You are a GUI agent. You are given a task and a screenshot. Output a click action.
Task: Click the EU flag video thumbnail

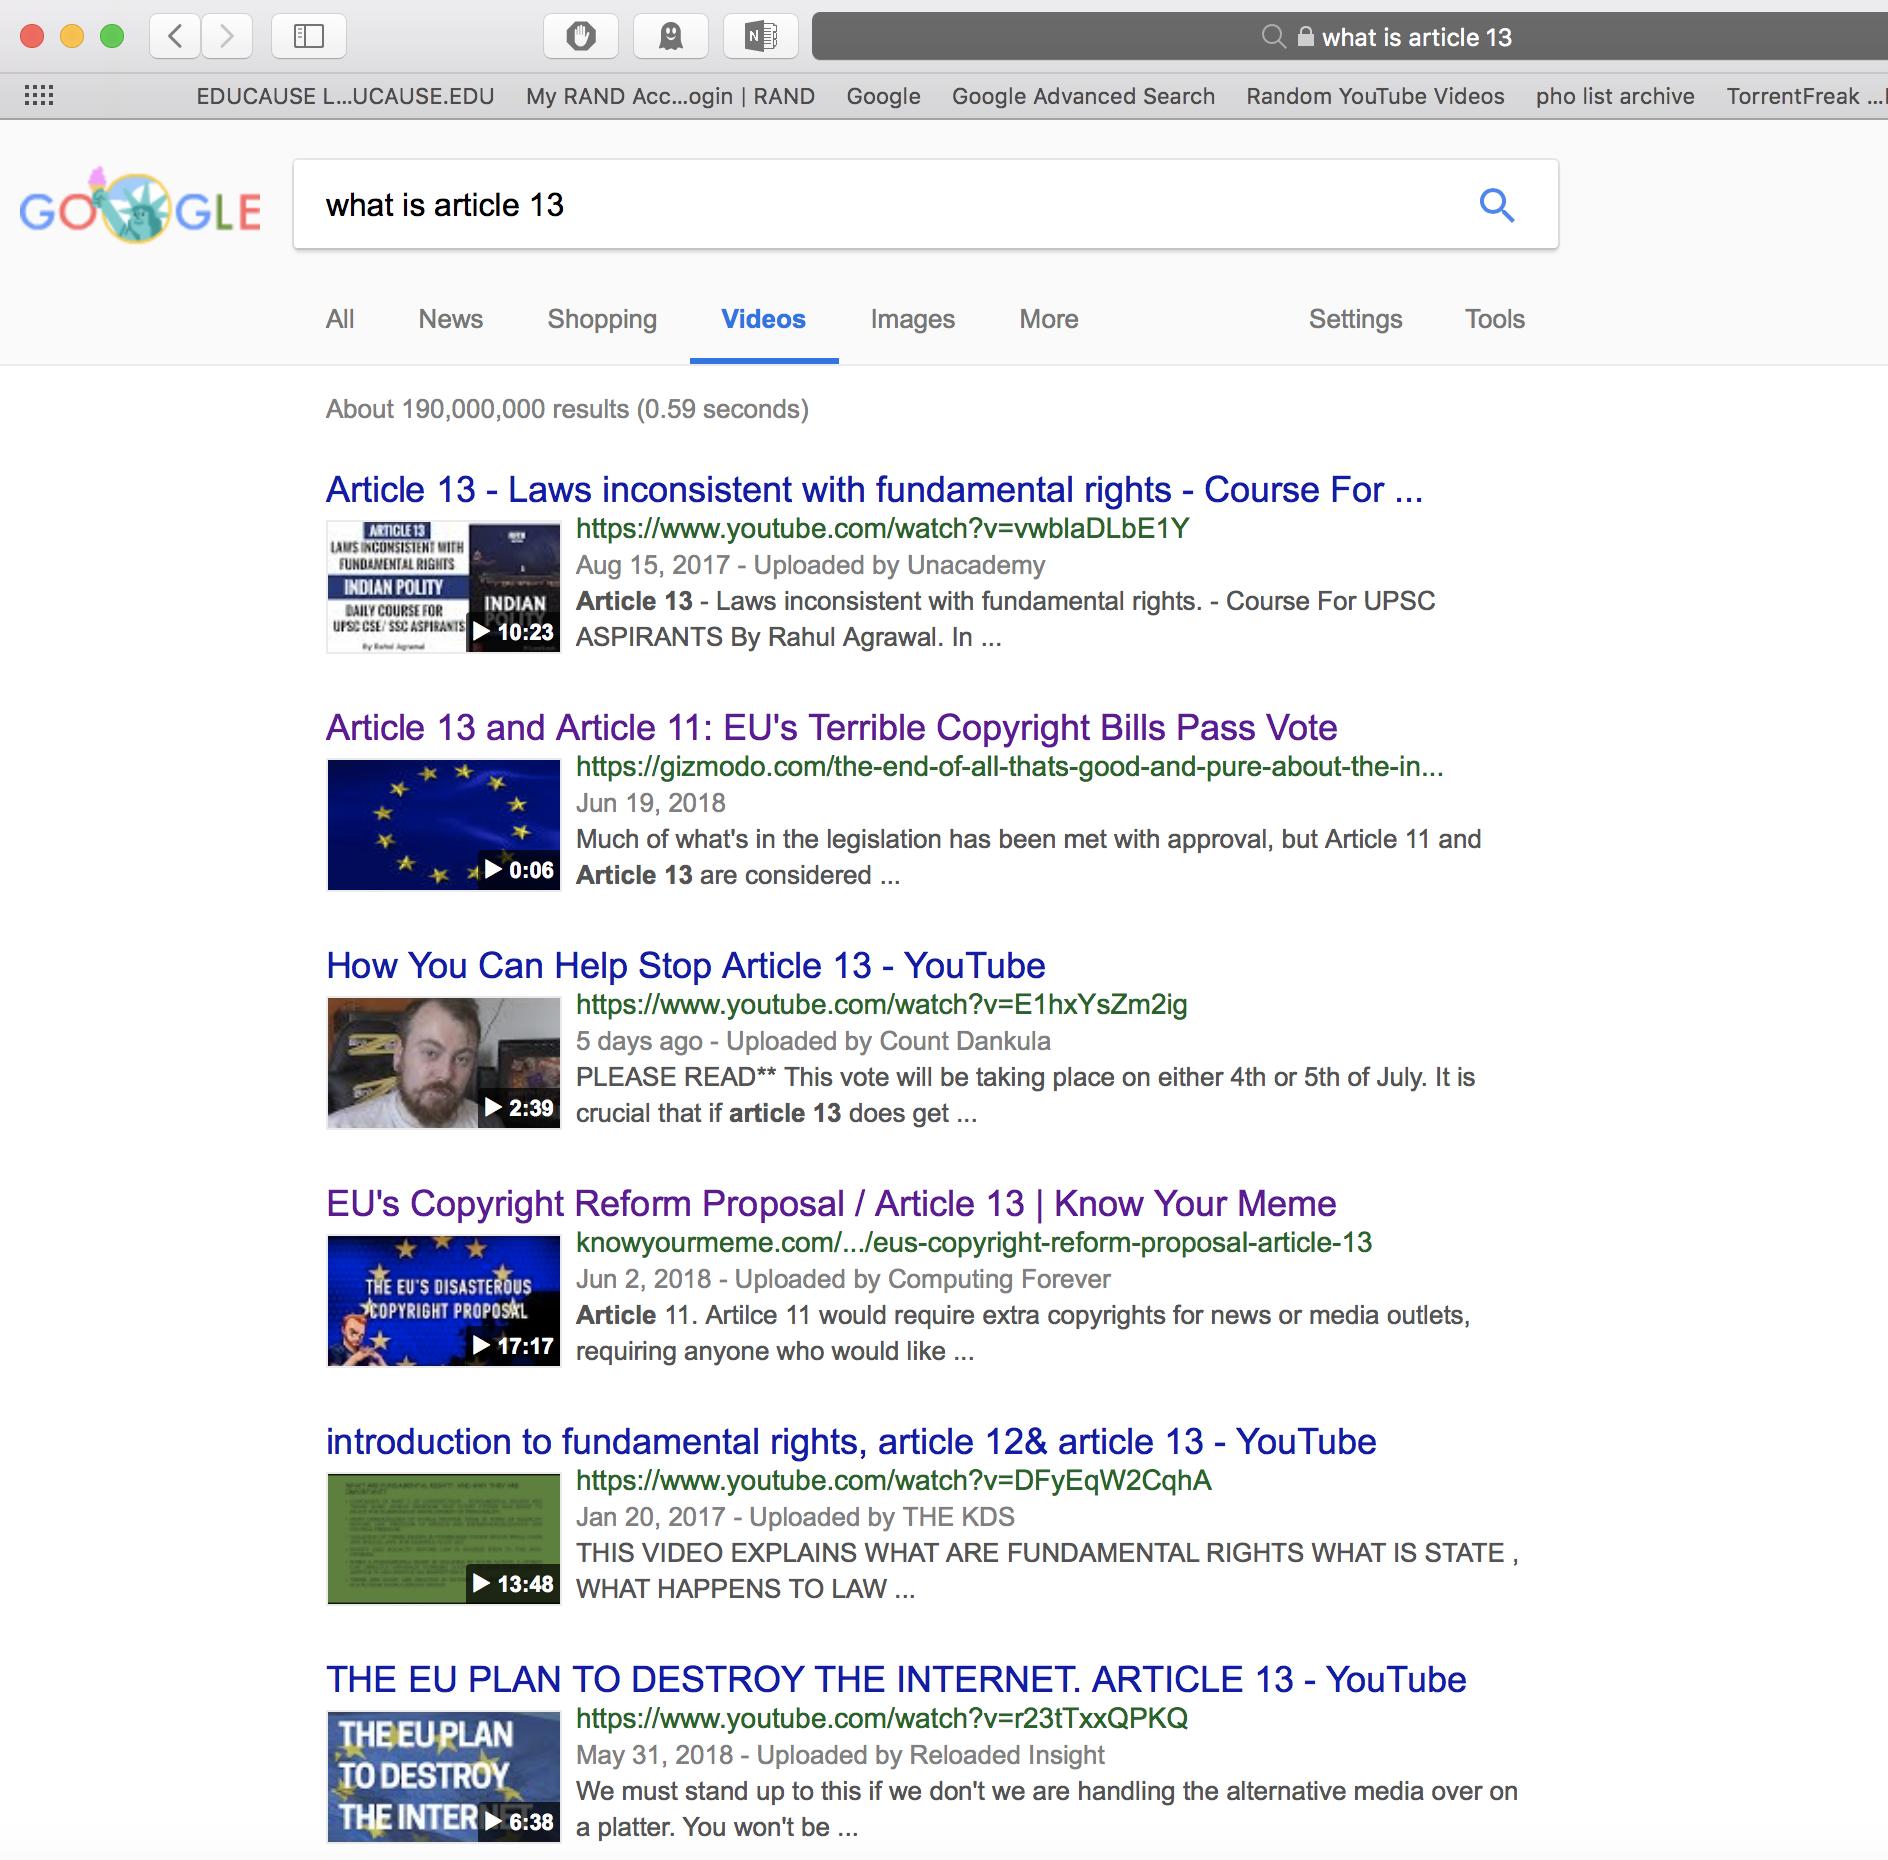tap(443, 825)
